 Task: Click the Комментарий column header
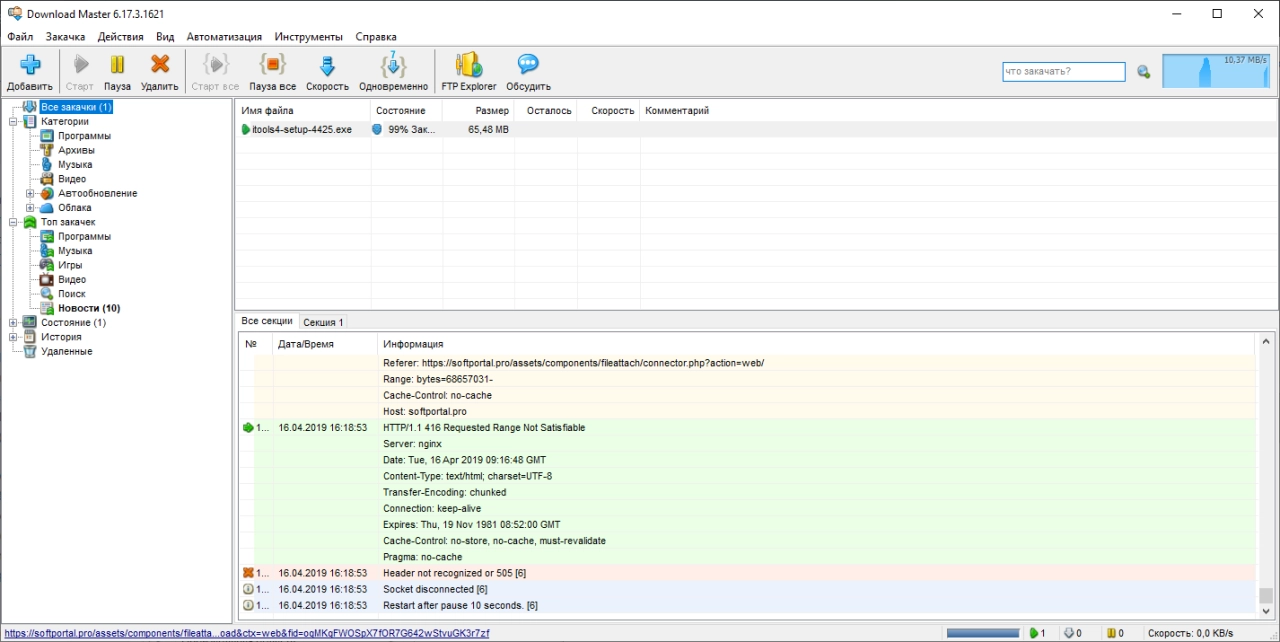point(958,110)
